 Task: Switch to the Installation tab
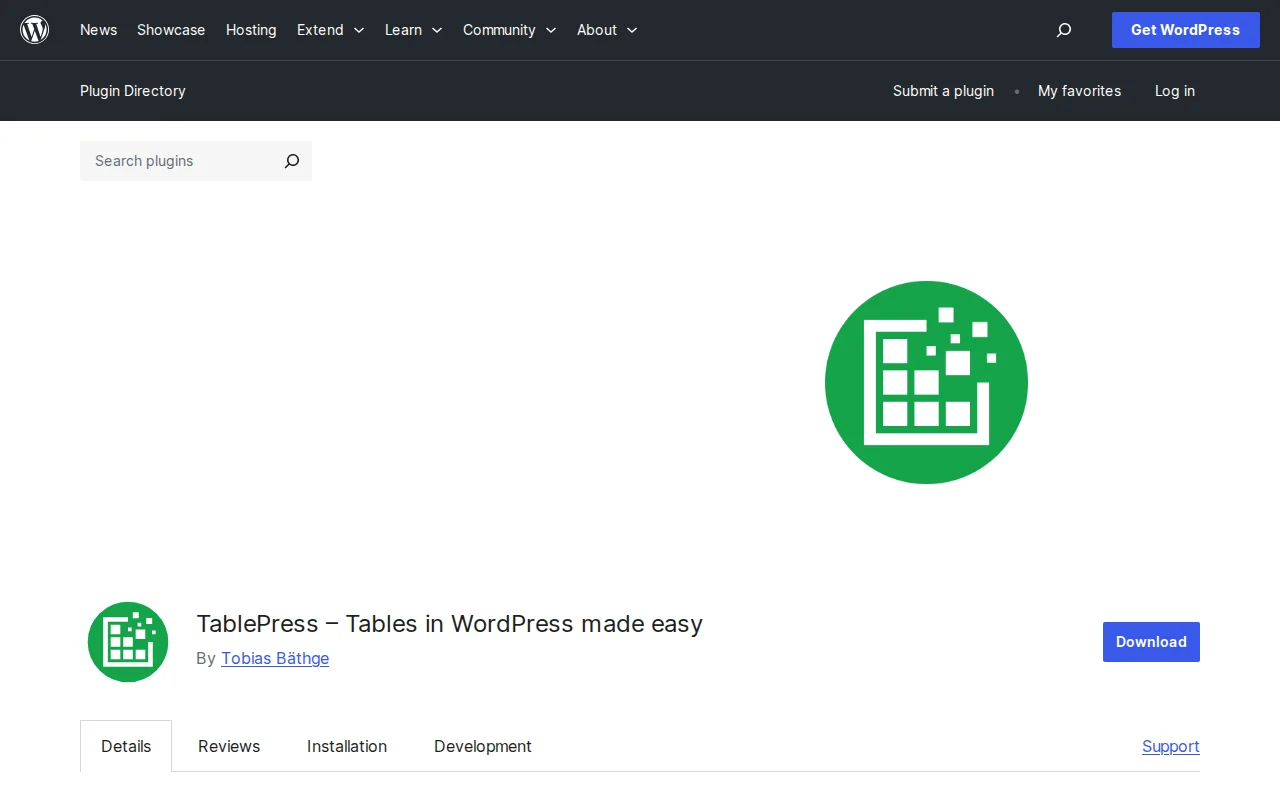346,746
